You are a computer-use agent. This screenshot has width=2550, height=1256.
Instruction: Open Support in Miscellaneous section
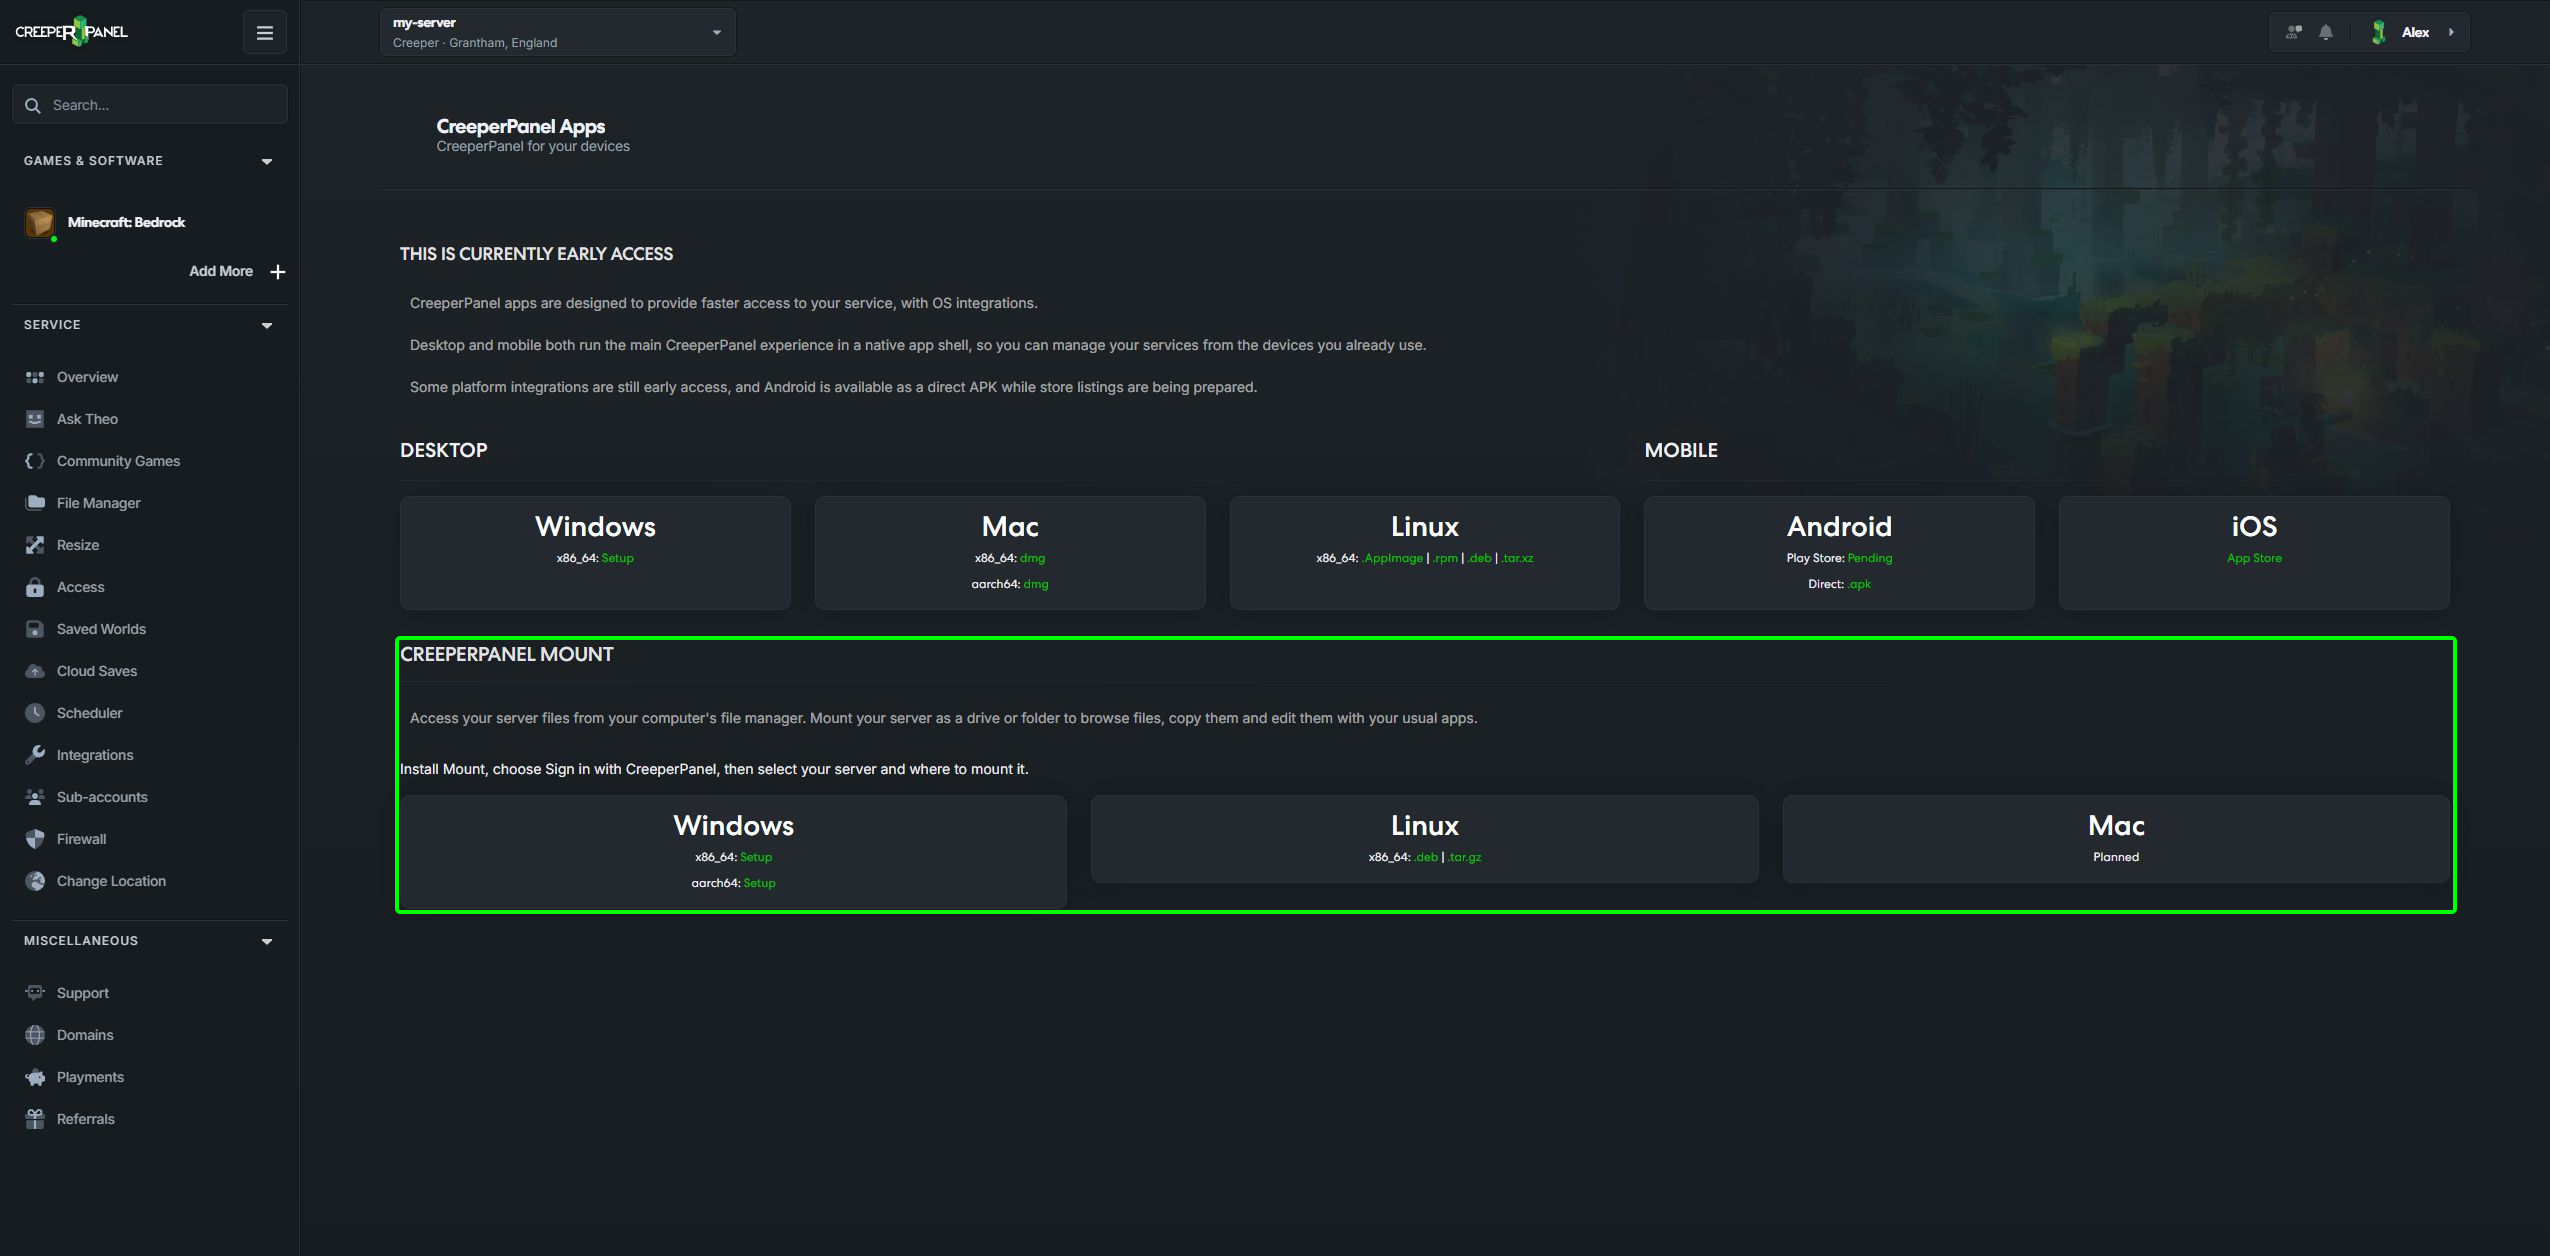83,993
